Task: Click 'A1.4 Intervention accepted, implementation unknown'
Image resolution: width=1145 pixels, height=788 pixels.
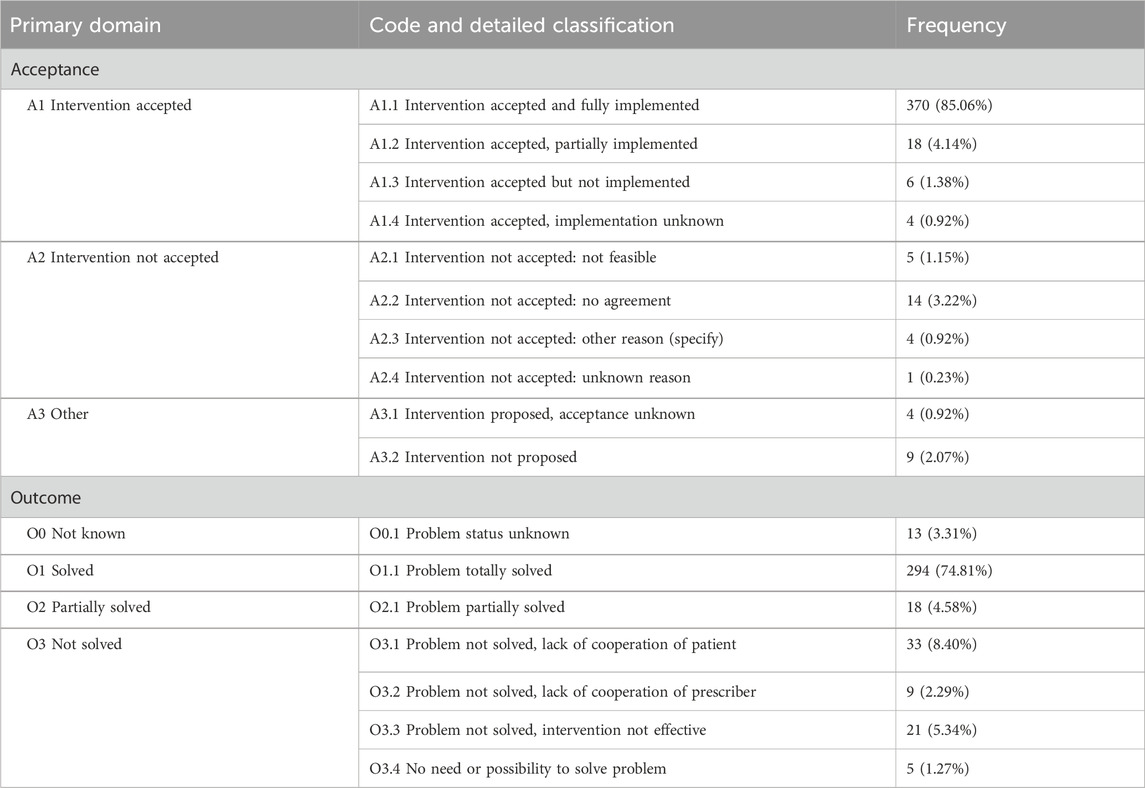Action: [546, 221]
